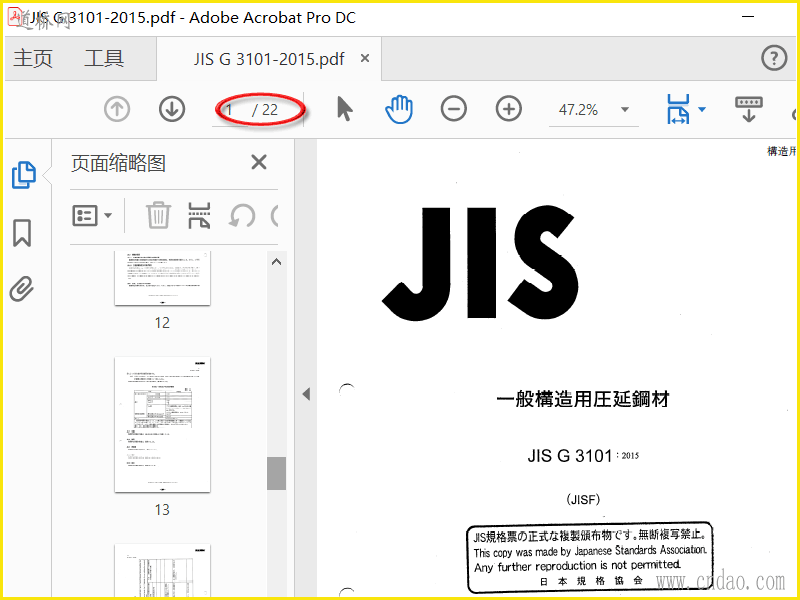Open the 47.2% zoom level dropdown
The image size is (800, 600).
(625, 110)
